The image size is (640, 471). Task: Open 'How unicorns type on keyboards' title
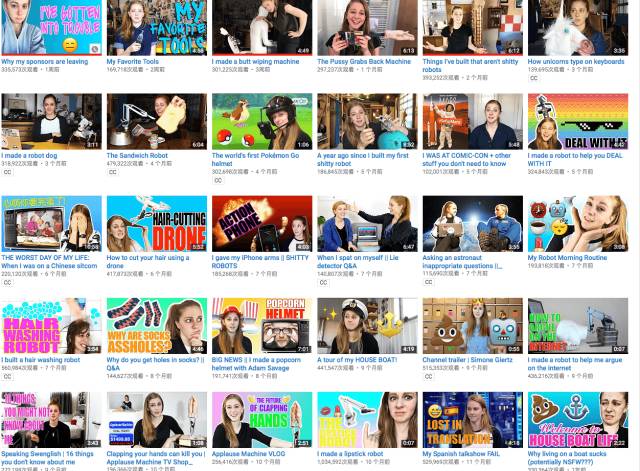click(576, 62)
